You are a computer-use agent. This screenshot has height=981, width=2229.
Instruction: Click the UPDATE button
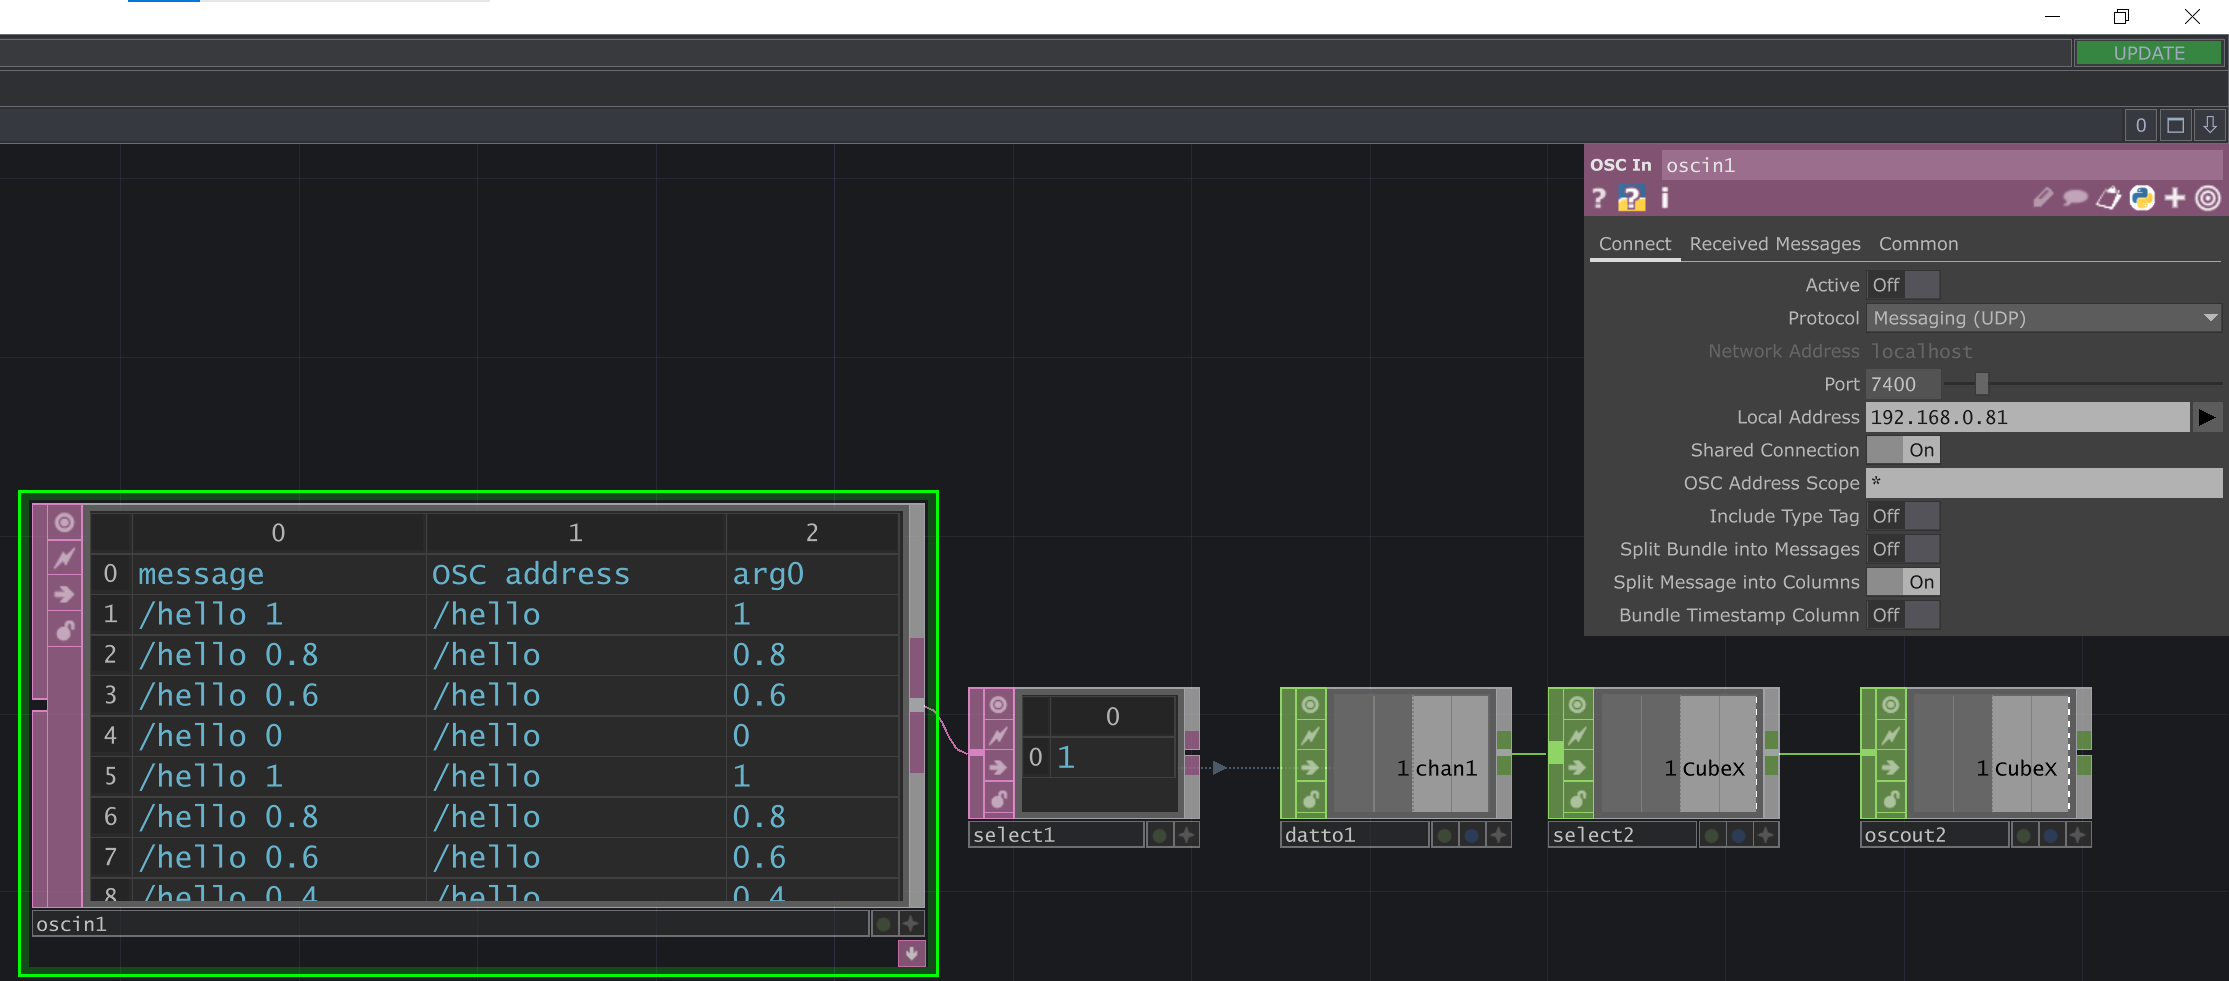2149,53
